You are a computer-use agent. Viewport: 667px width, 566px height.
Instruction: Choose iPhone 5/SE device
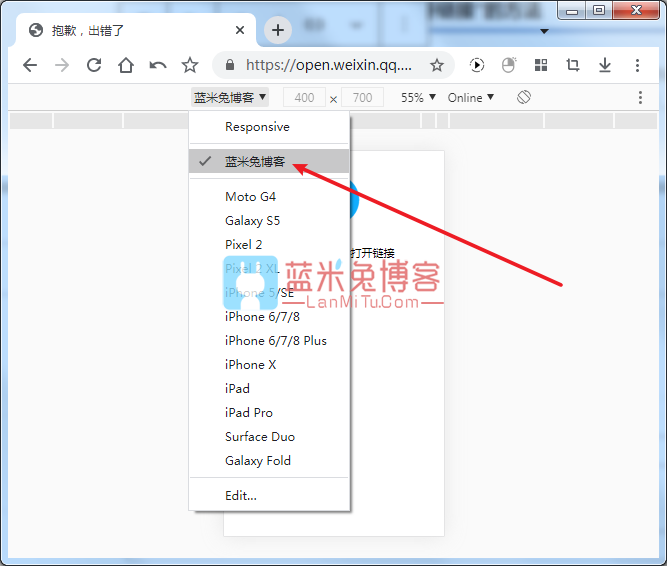(x=269, y=293)
